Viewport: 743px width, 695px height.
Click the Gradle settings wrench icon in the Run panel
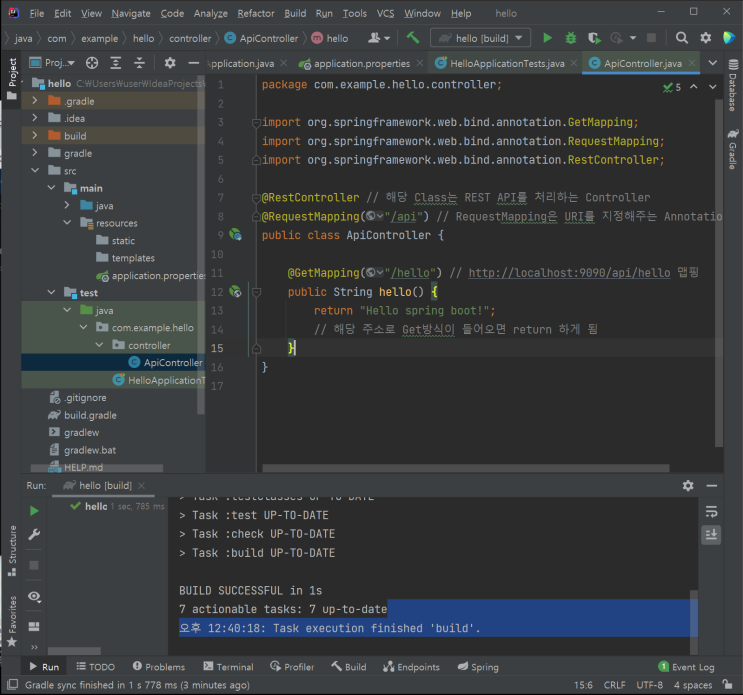pyautogui.click(x=34, y=535)
